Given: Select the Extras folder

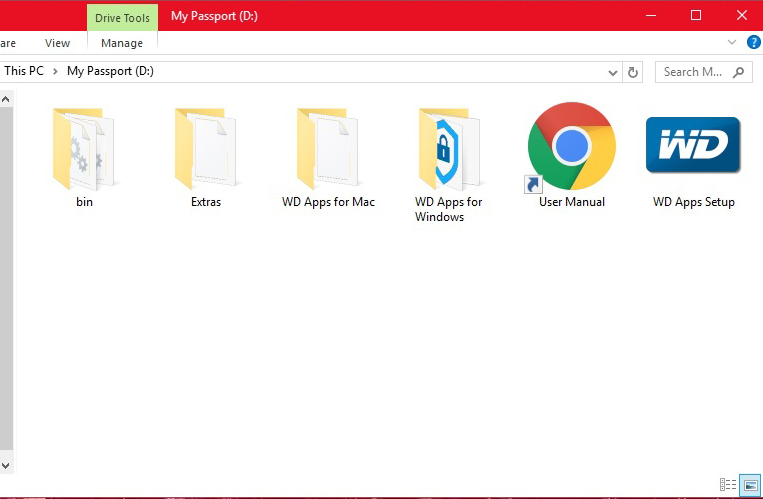Looking at the screenshot, I should (x=205, y=149).
